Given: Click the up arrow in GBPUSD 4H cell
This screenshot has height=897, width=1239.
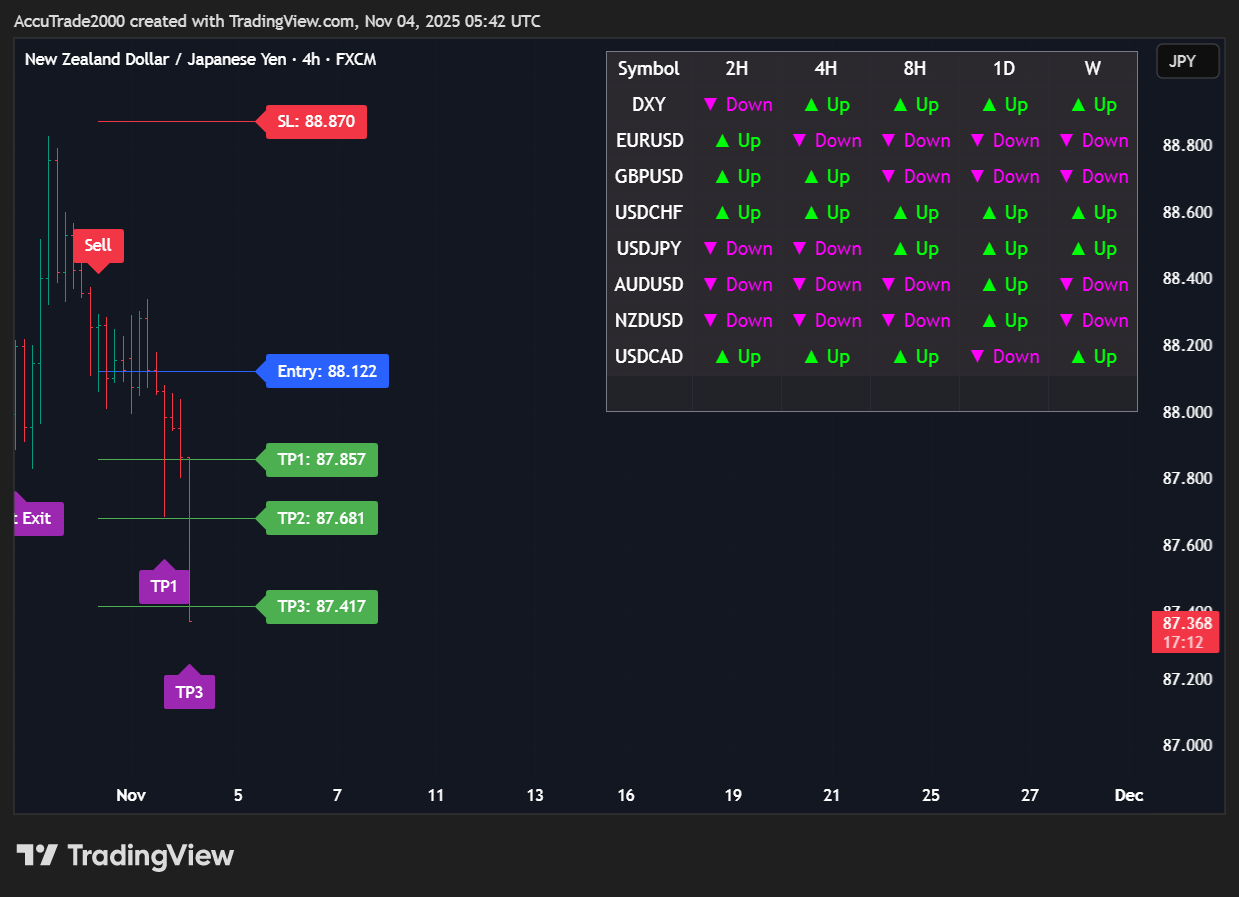Looking at the screenshot, I should 811,177.
